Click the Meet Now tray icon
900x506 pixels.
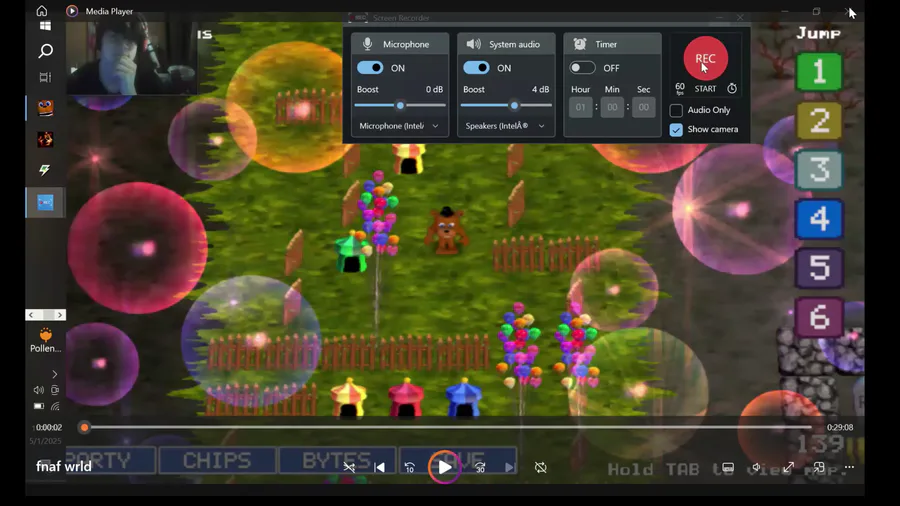(55, 390)
